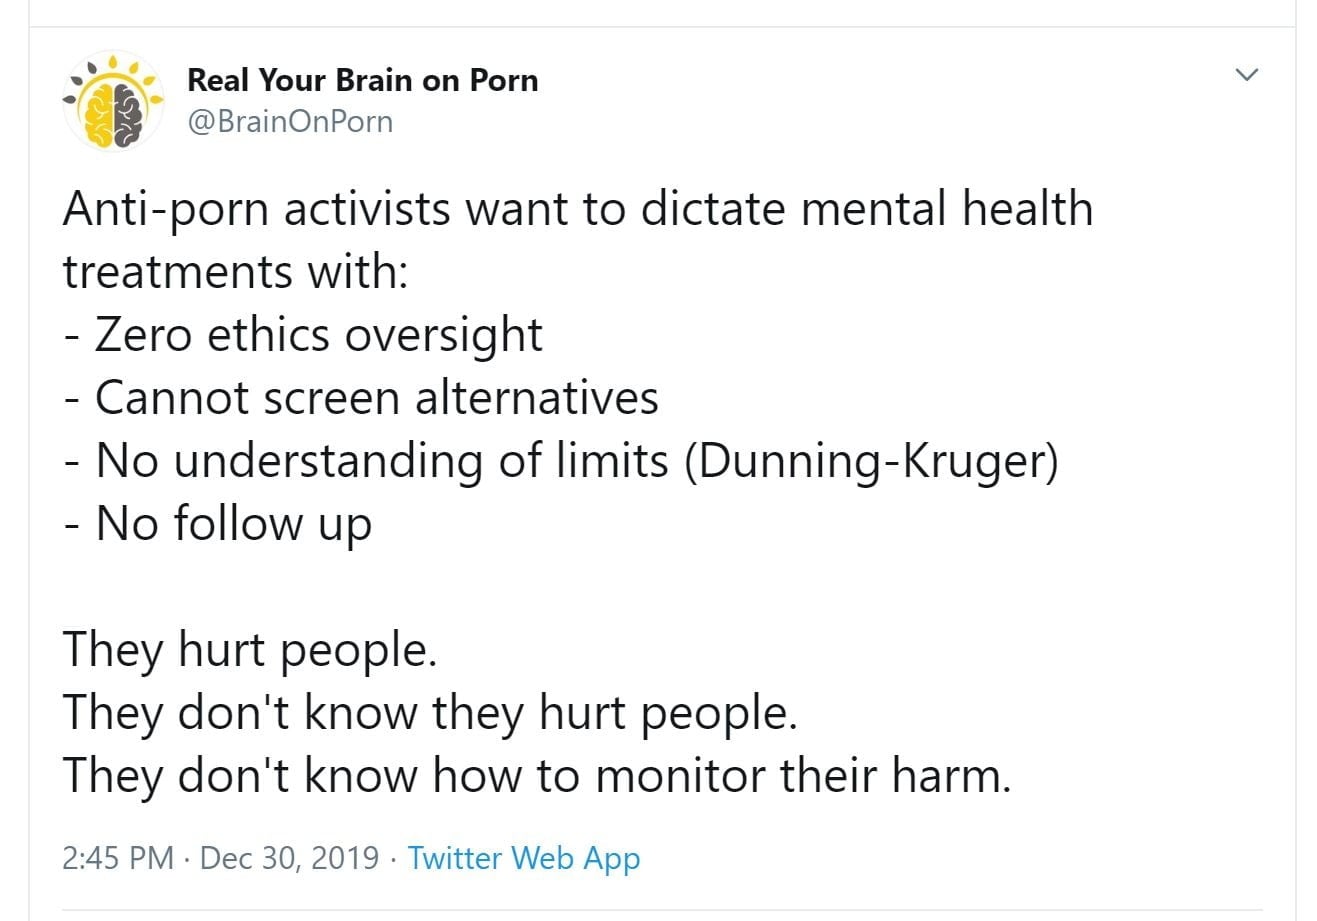Click the "(Dunning-Kruger)" parenthetical
The width and height of the screenshot is (1317, 921).
click(x=870, y=461)
